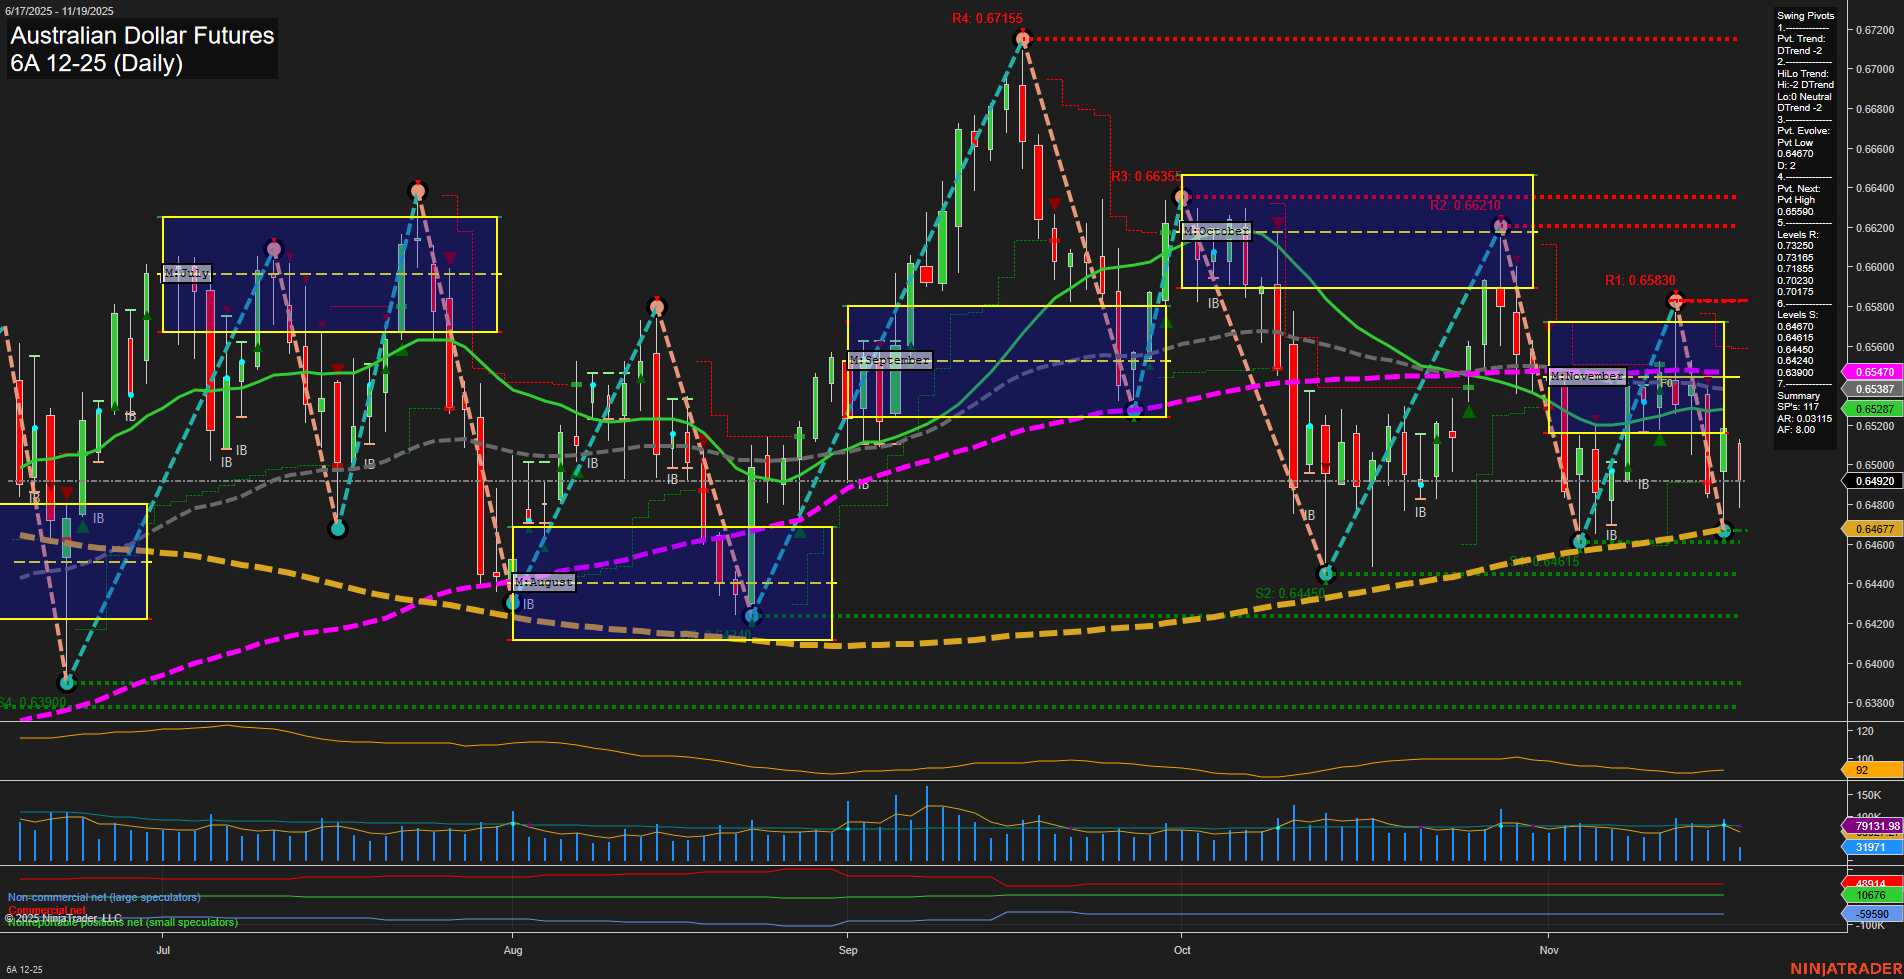Select the Non-commercial net legend label
The width and height of the screenshot is (1904, 979).
(104, 897)
